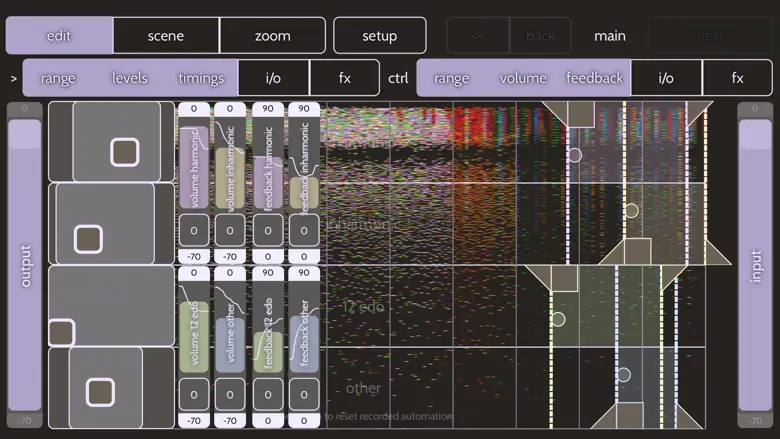Image resolution: width=780 pixels, height=439 pixels.
Task: Click the third XY pad square handle
Action: 61,332
